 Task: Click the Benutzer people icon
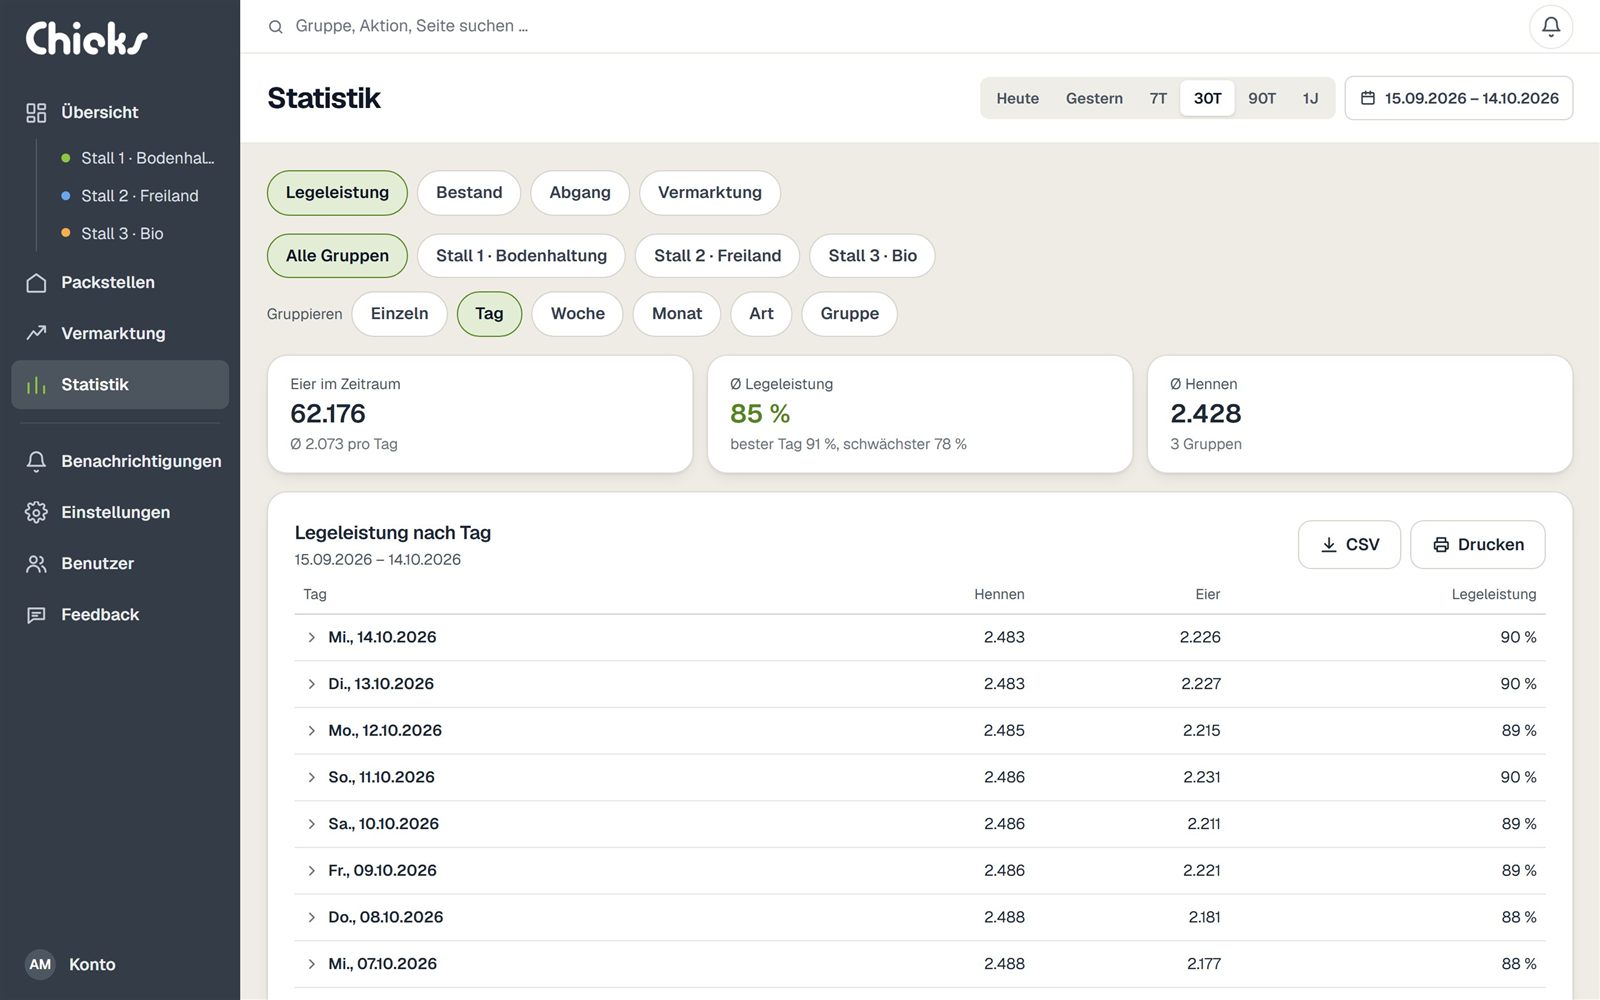[x=36, y=564]
